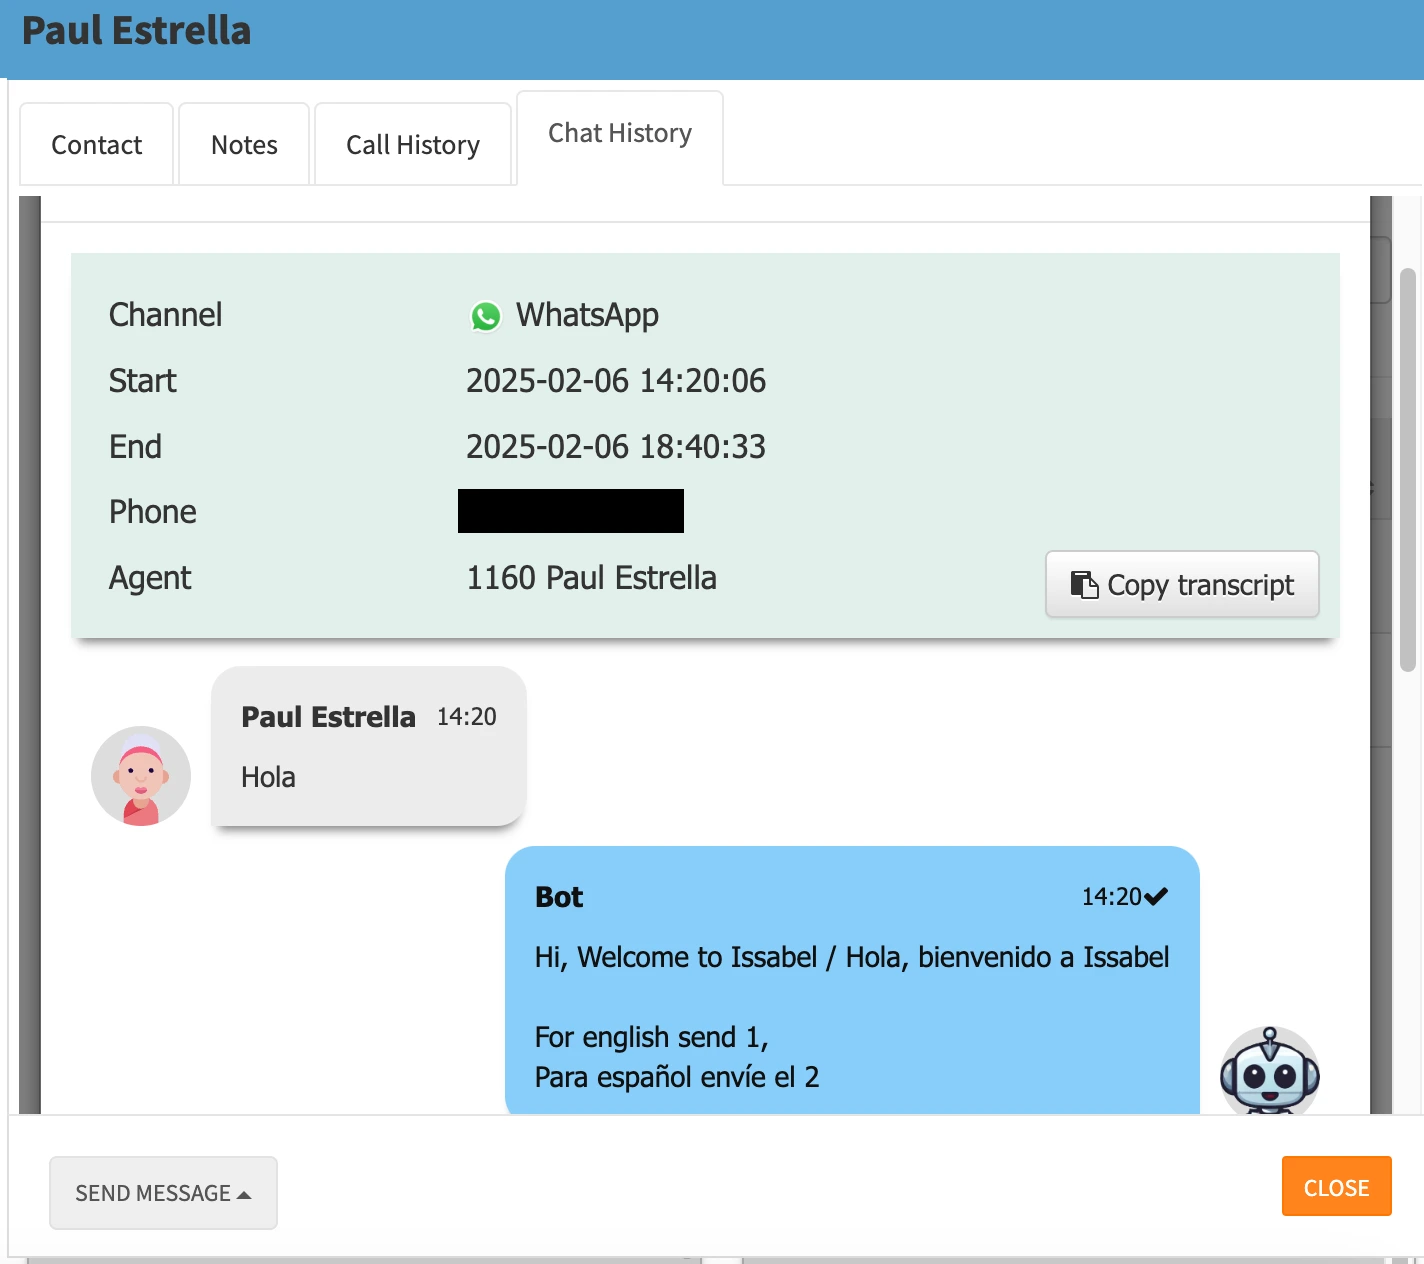Open the Contact tab

coord(96,144)
